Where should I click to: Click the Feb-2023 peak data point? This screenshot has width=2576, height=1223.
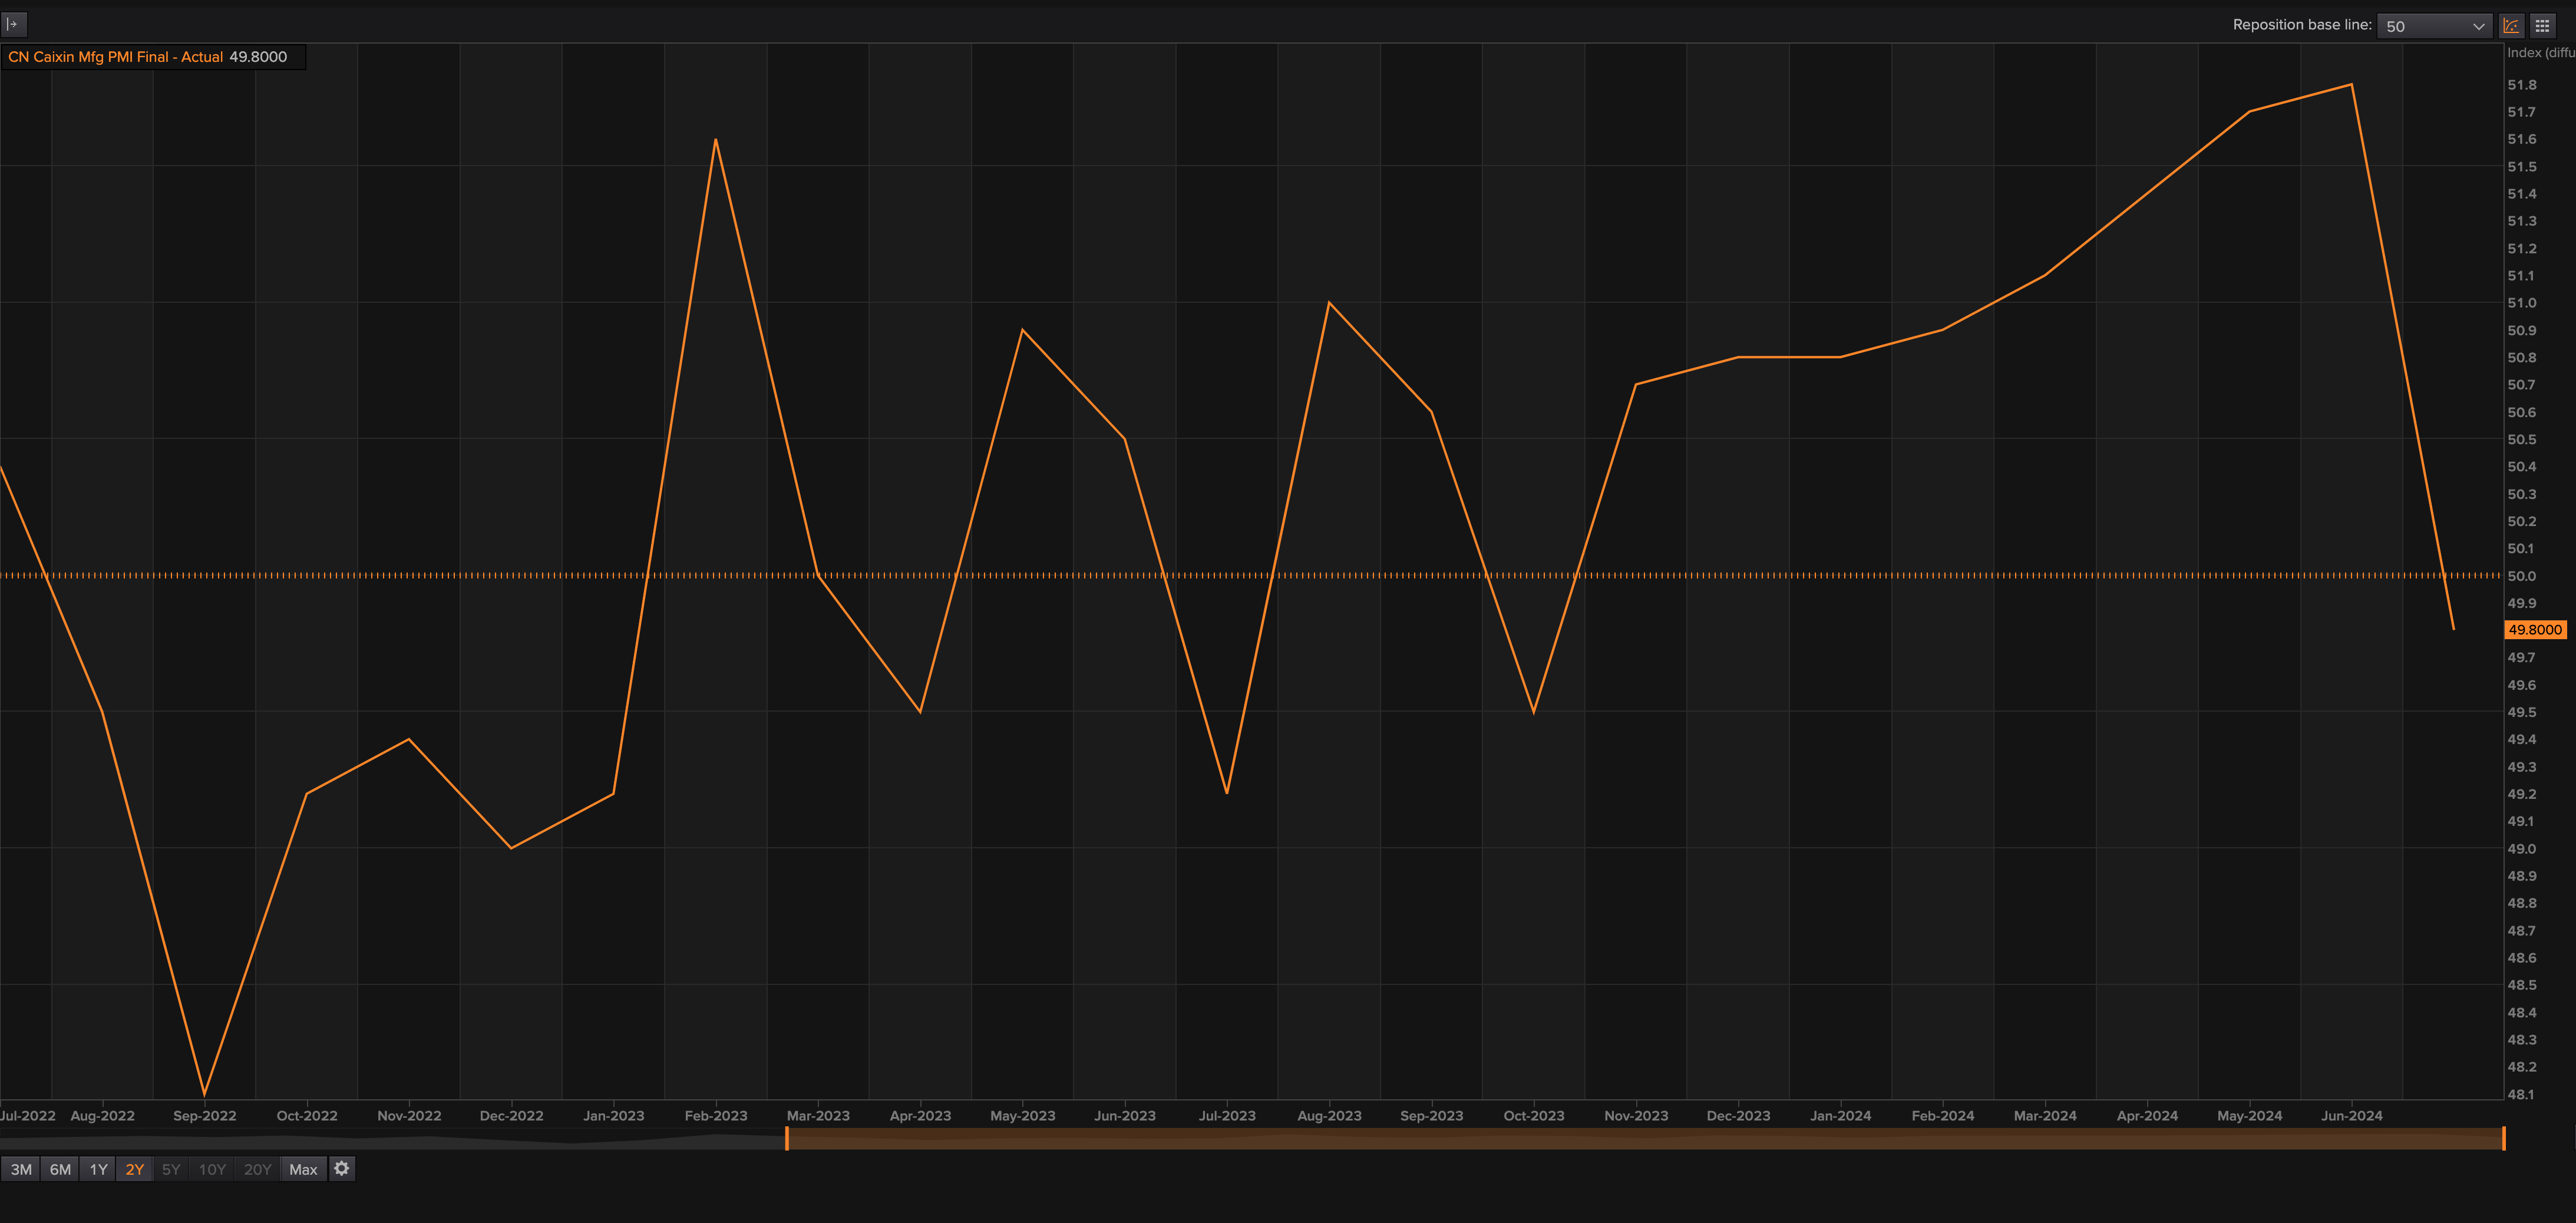tap(716, 140)
